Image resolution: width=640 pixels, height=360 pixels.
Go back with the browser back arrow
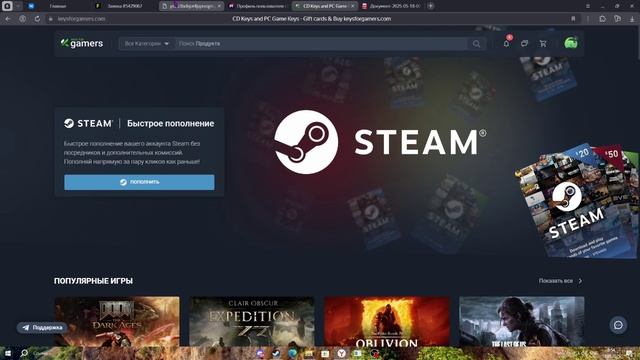pos(8,19)
